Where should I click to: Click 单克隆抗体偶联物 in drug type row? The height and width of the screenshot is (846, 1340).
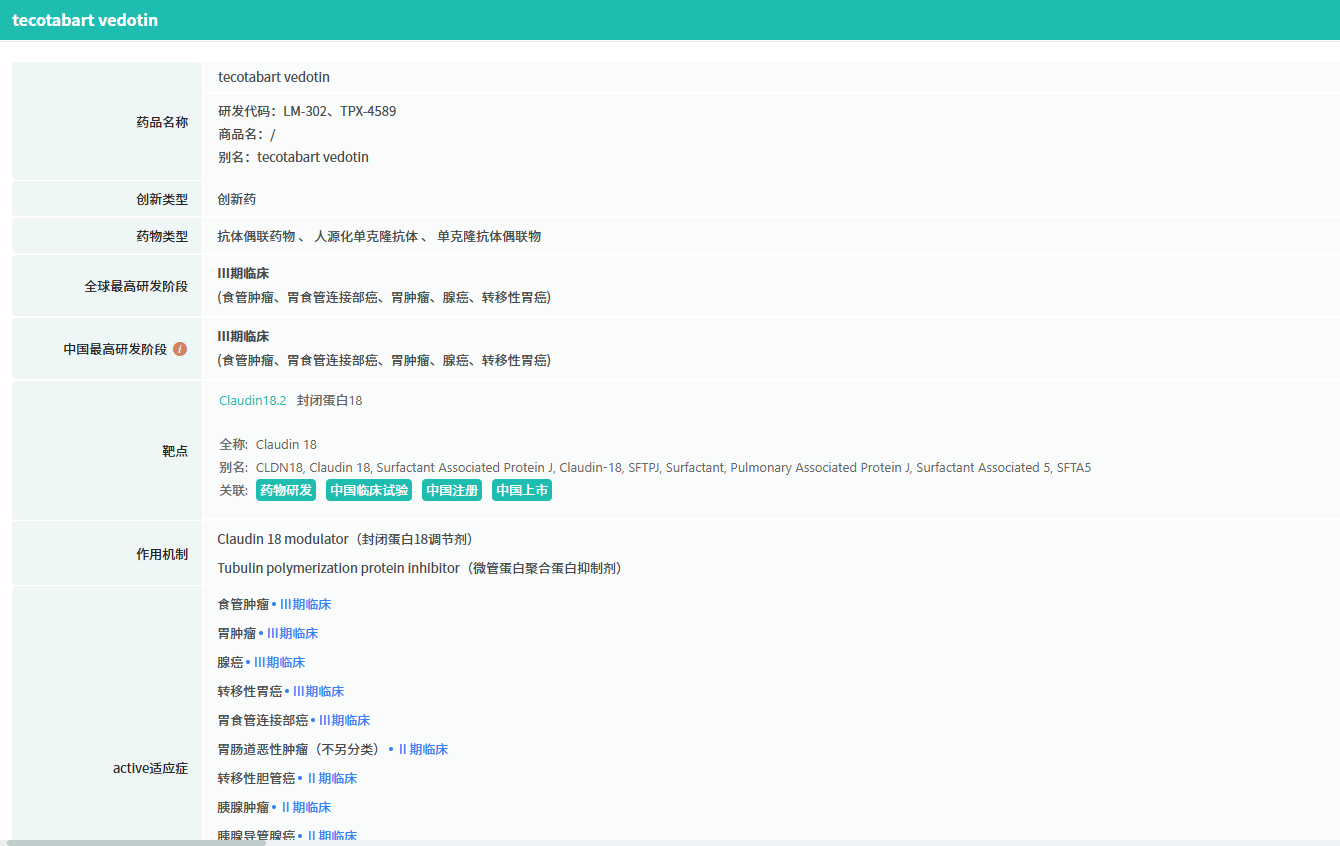coord(489,237)
